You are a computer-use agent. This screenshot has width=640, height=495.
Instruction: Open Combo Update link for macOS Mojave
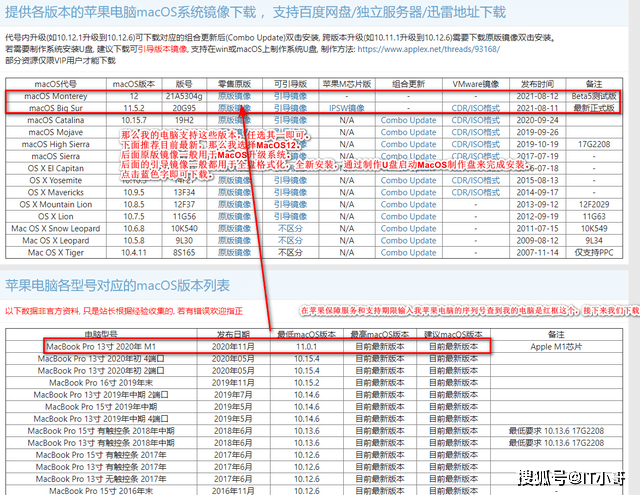point(408,132)
